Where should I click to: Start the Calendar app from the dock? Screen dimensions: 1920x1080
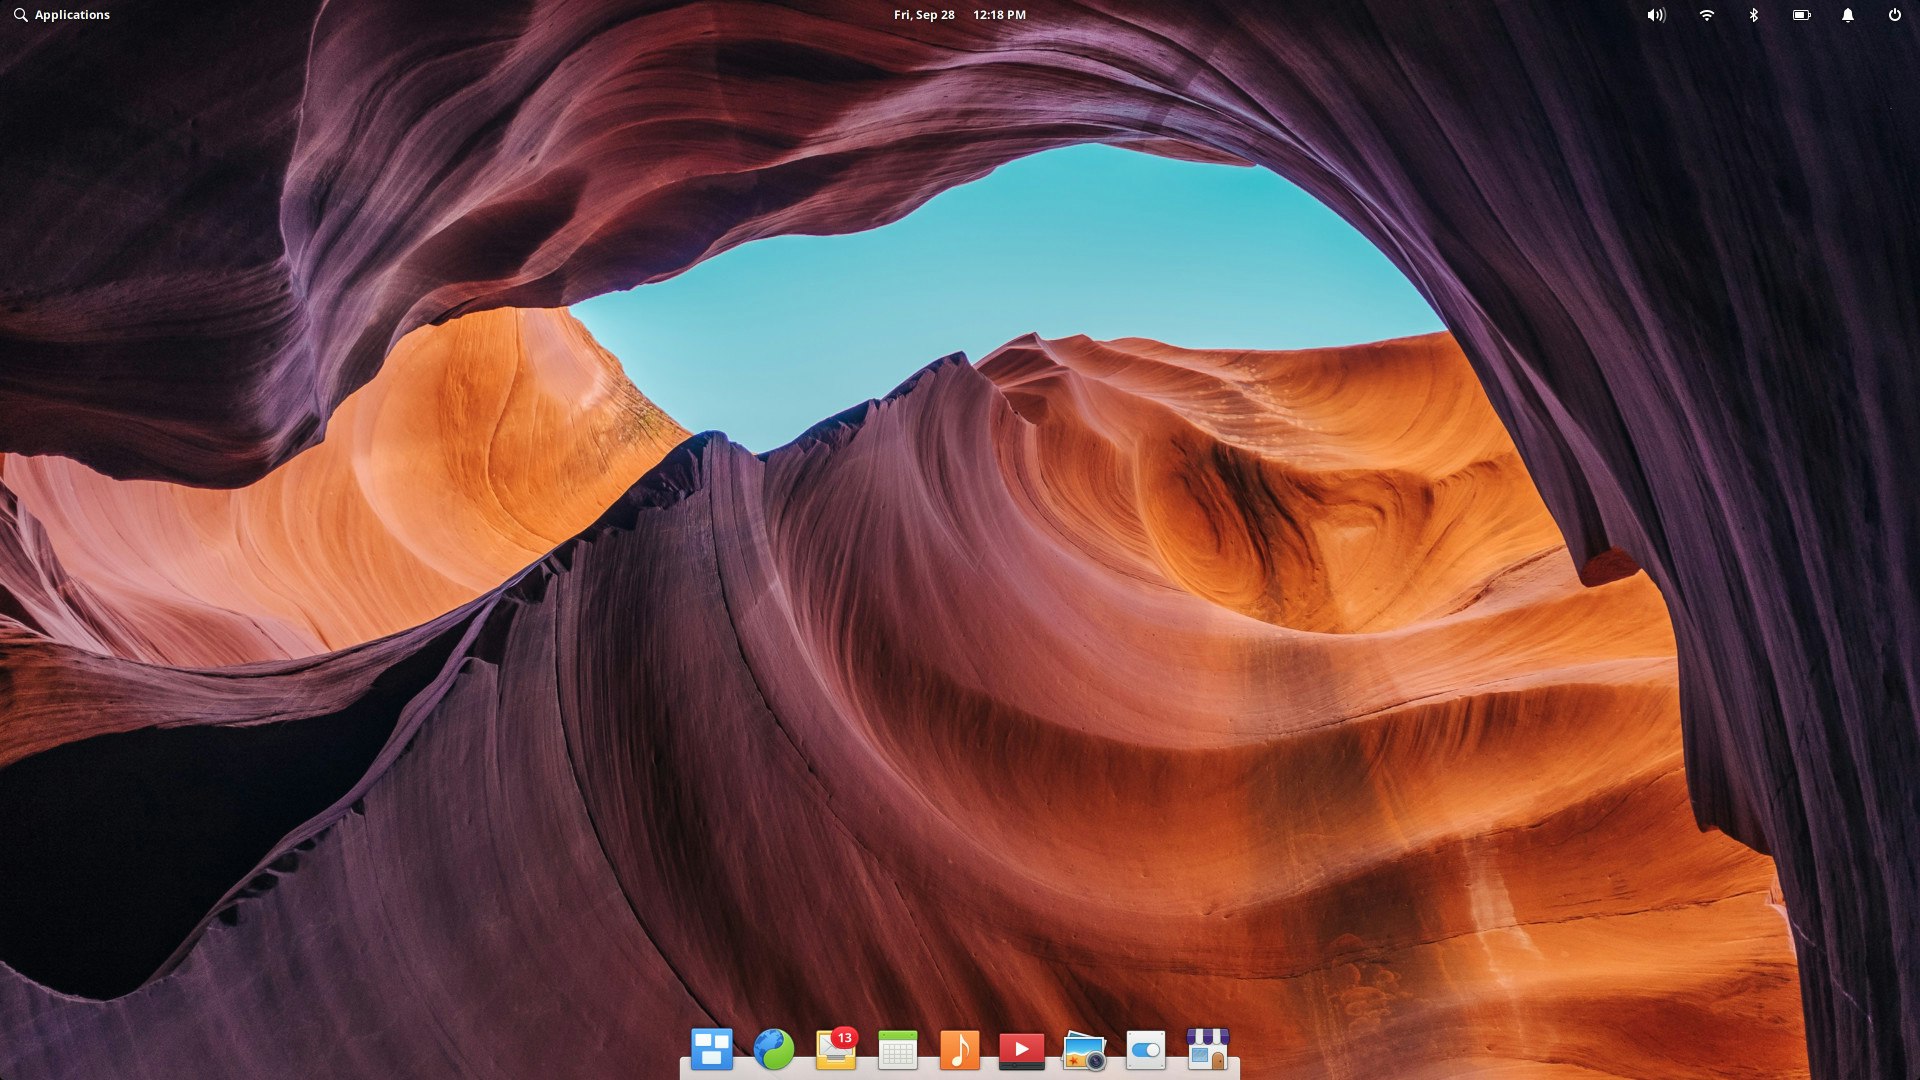tap(898, 1050)
